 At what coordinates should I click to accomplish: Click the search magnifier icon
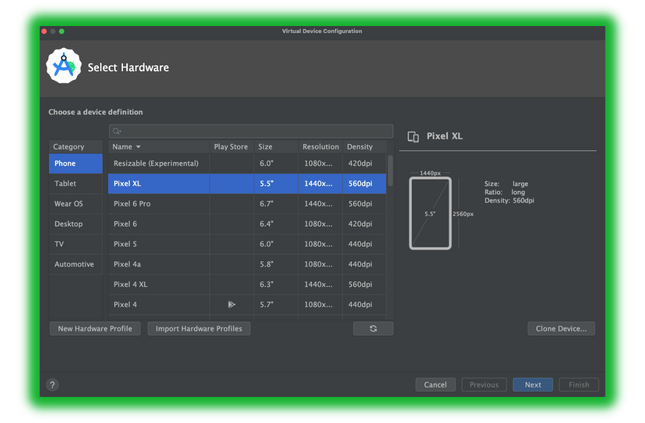pos(117,131)
